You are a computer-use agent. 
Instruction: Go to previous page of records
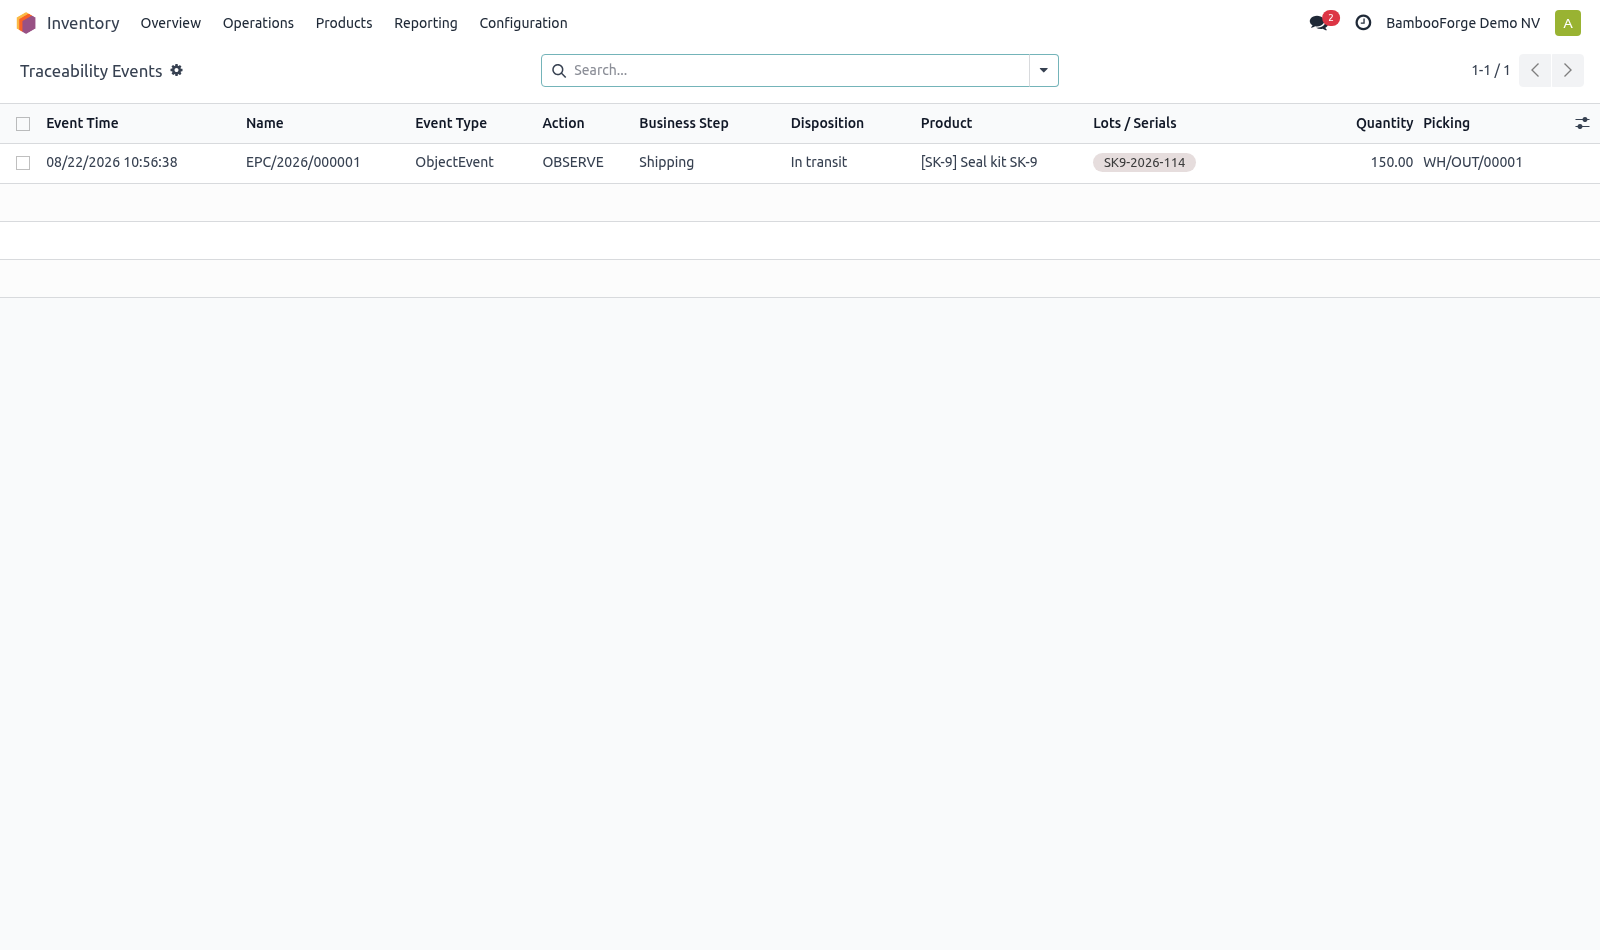pyautogui.click(x=1535, y=70)
